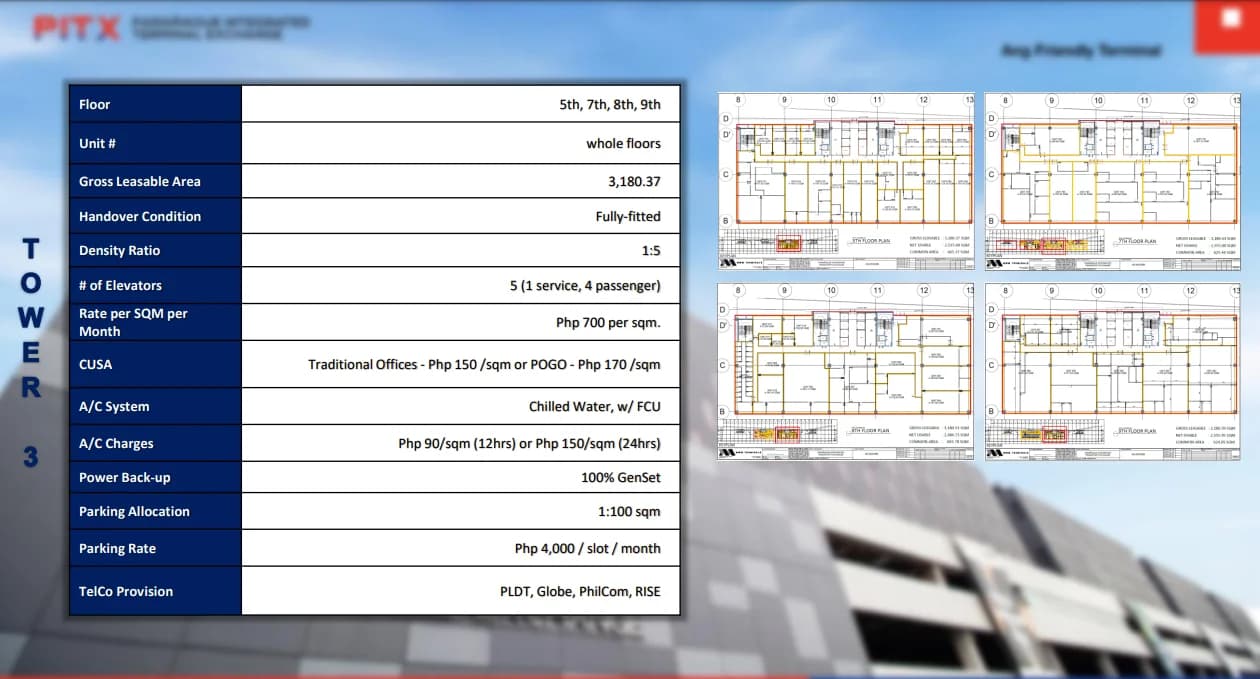The width and height of the screenshot is (1260, 679).
Task: Click the '# of Elevators' label
Action: pyautogui.click(x=120, y=285)
